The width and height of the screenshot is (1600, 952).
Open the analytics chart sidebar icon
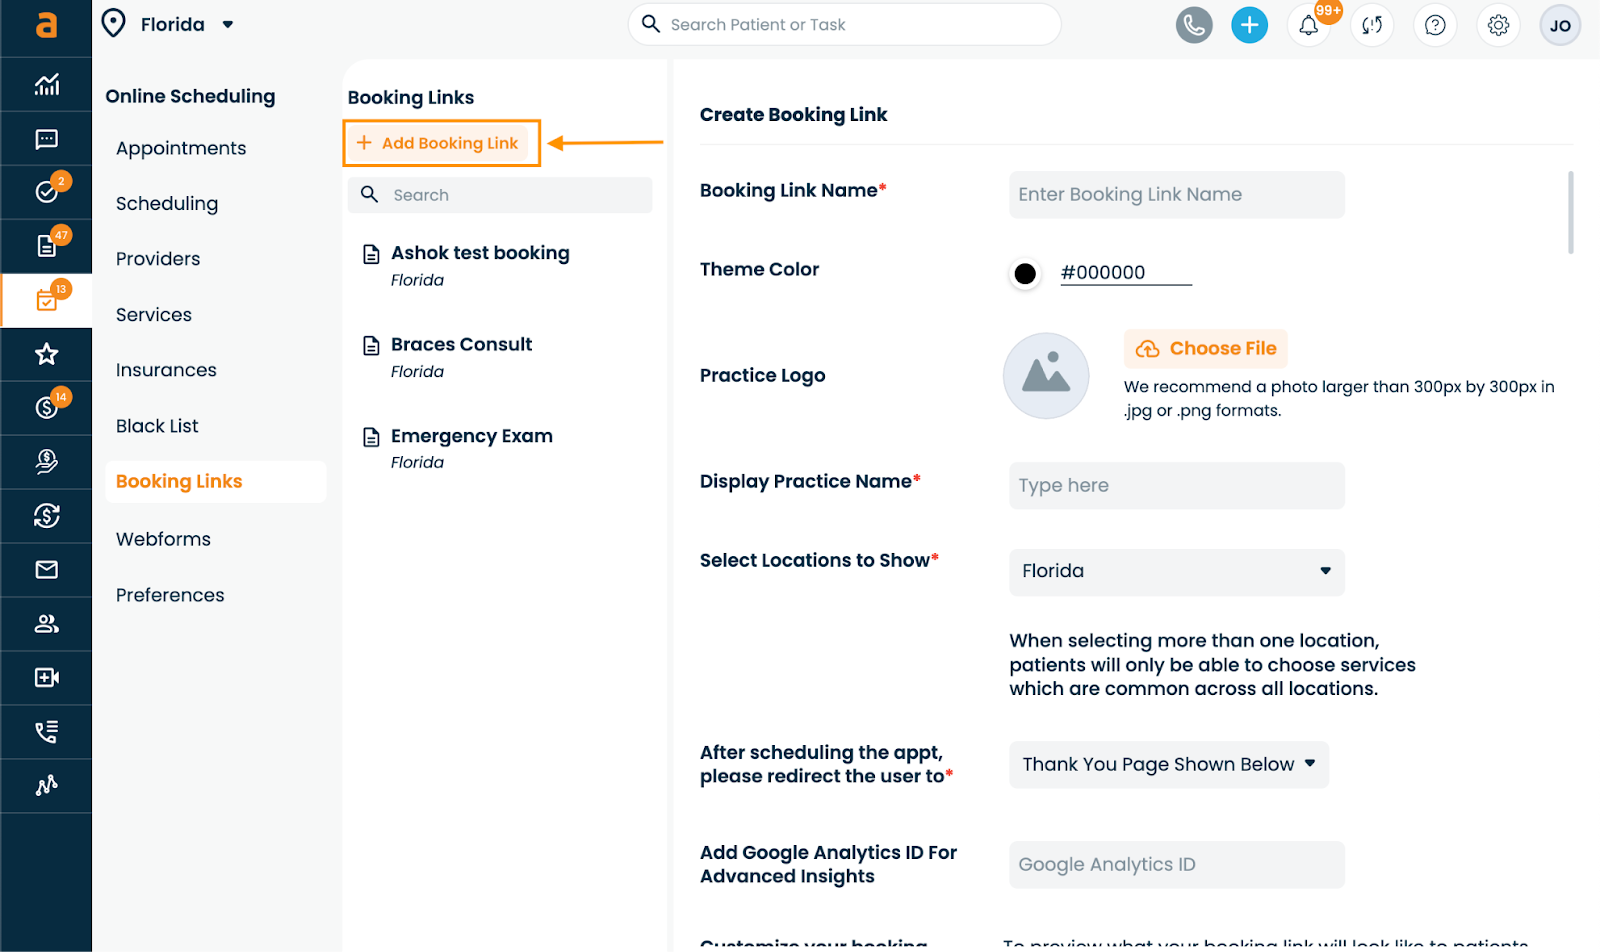click(x=46, y=85)
